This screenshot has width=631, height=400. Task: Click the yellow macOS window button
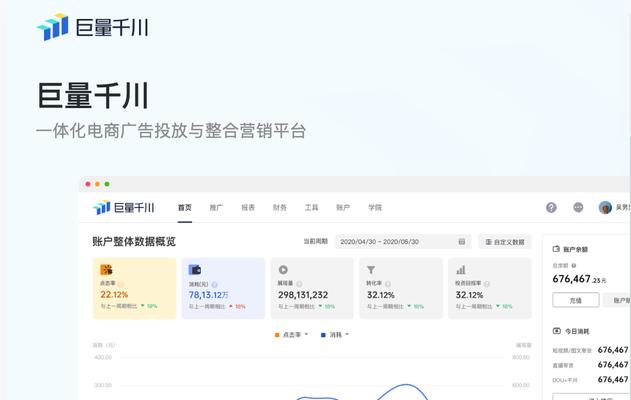(97, 184)
